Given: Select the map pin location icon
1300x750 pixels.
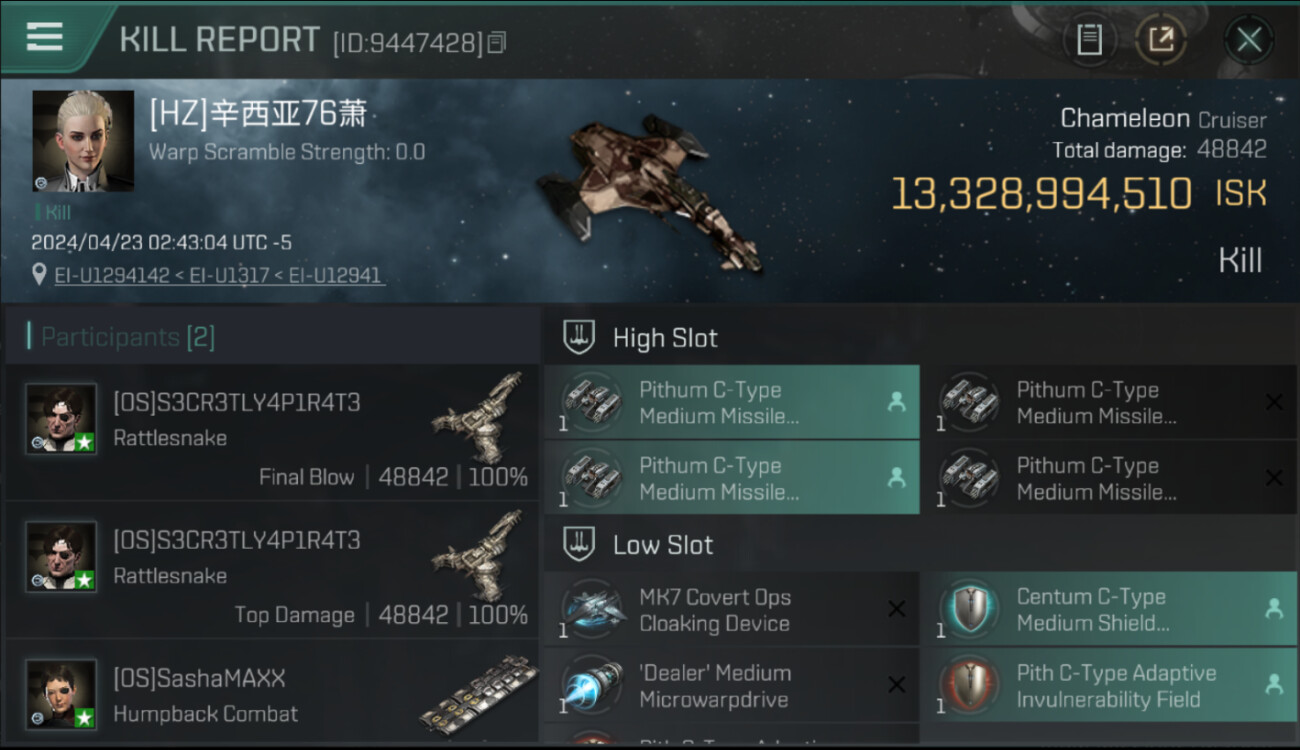Looking at the screenshot, I should 40,275.
